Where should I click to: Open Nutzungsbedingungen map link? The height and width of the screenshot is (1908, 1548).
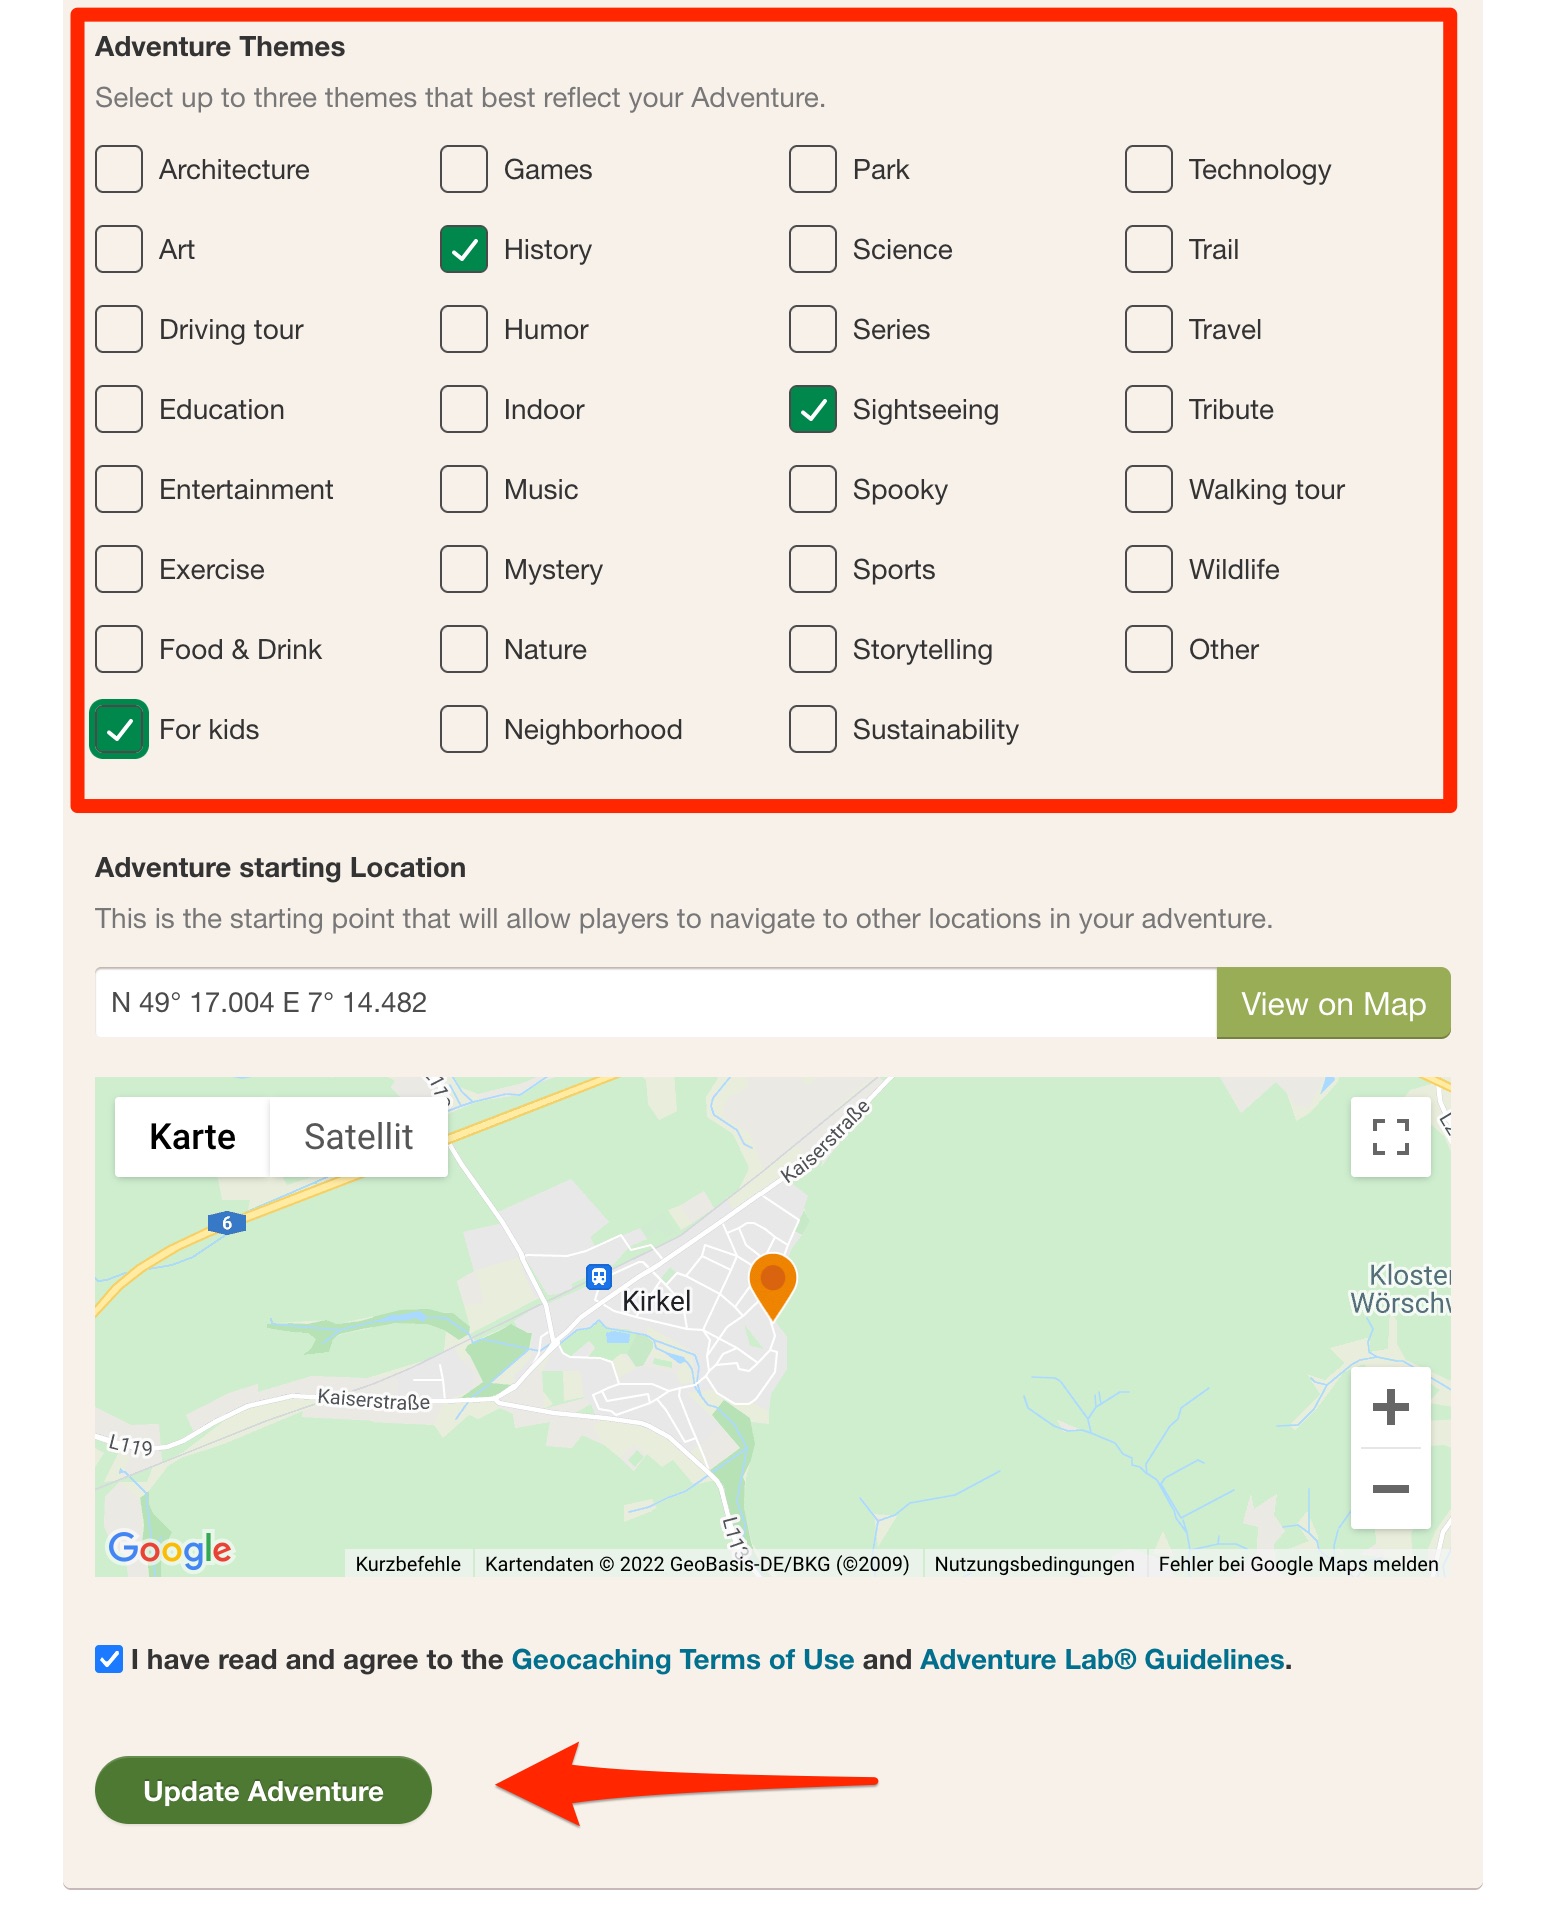click(x=1034, y=1564)
